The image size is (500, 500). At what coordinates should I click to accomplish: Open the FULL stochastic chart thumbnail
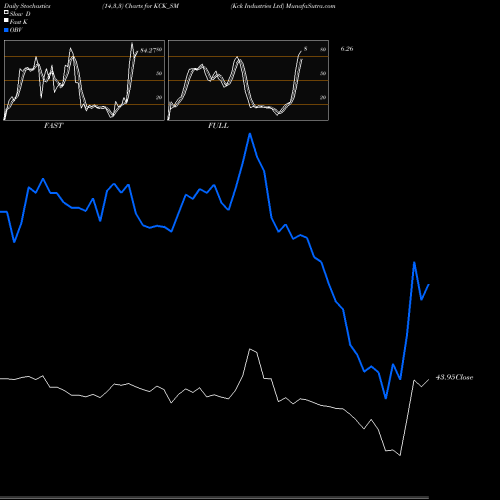tap(248, 80)
